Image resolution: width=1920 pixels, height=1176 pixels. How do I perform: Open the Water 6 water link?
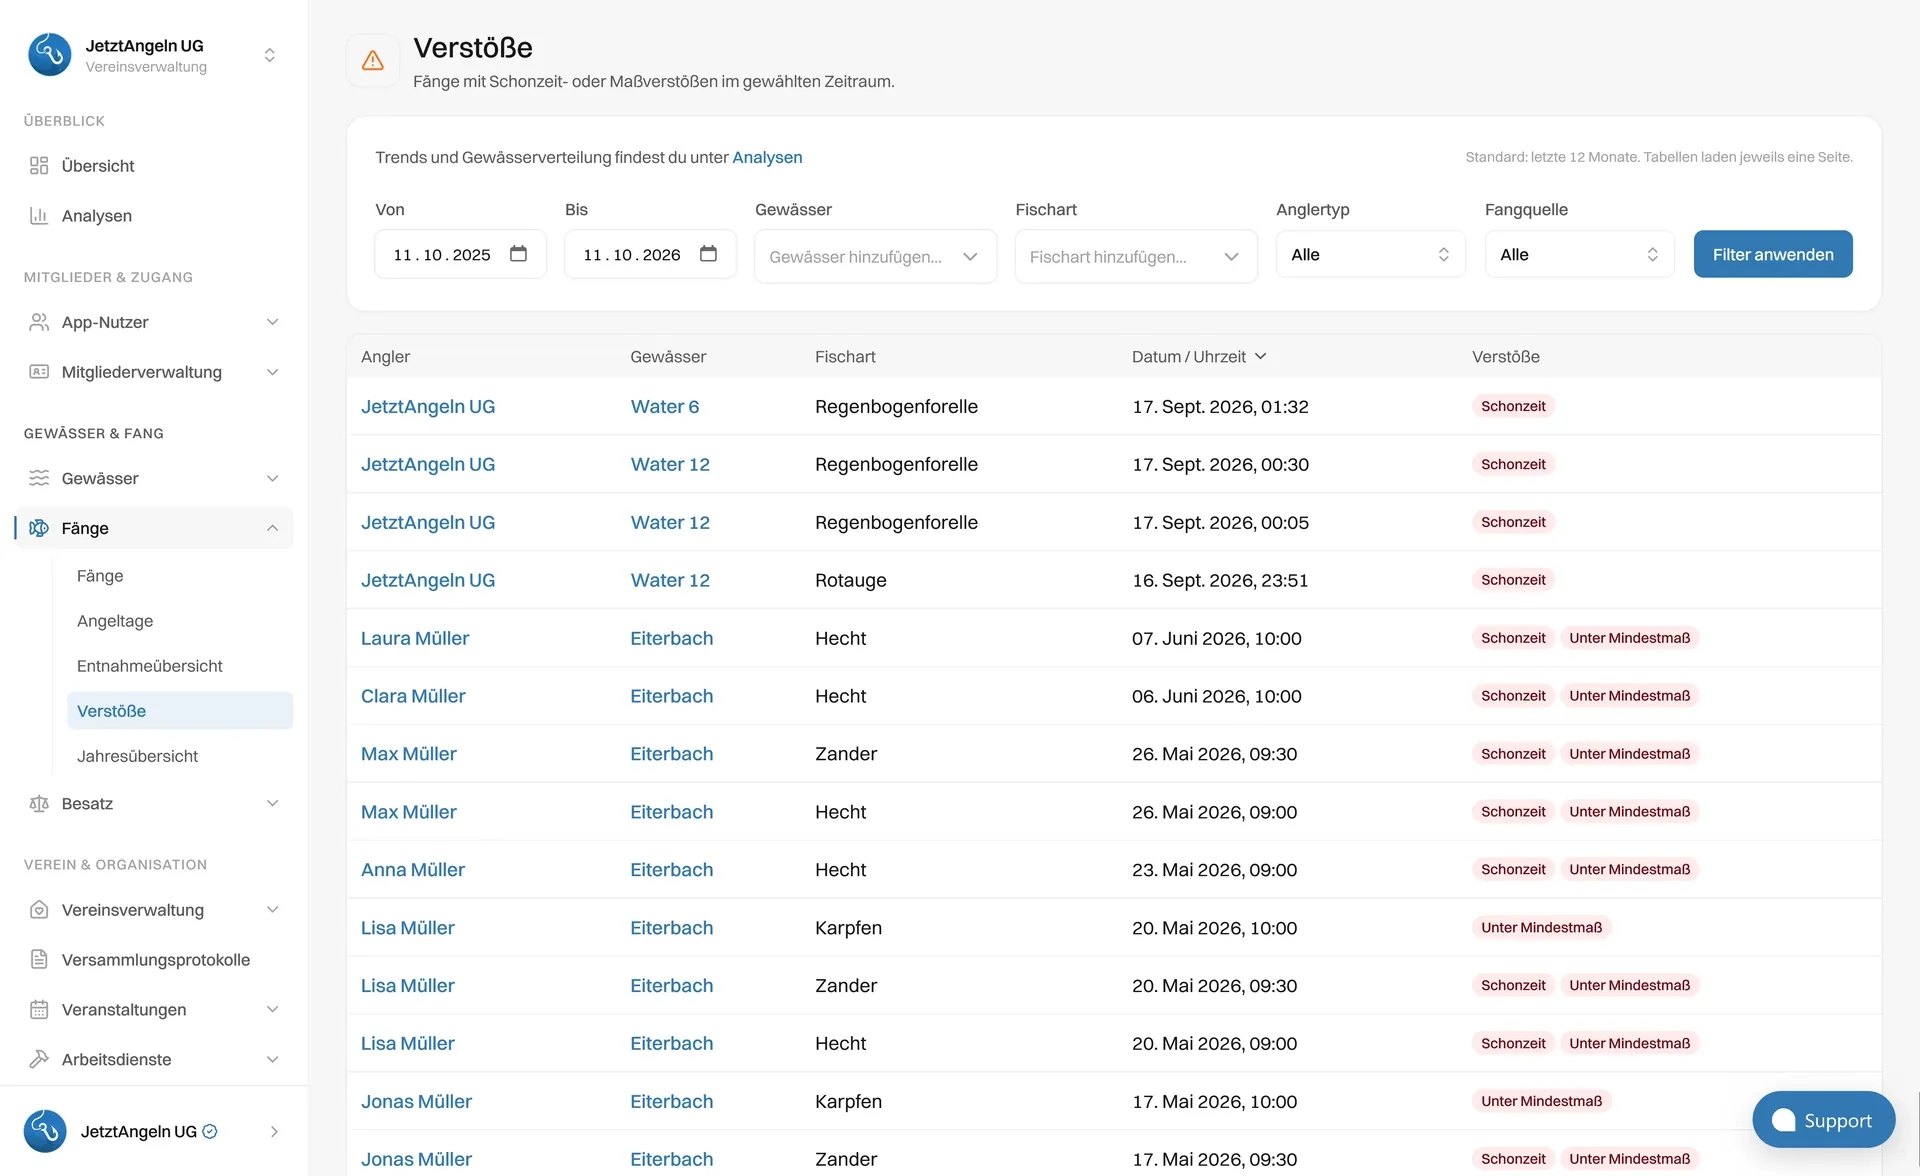[x=665, y=407]
